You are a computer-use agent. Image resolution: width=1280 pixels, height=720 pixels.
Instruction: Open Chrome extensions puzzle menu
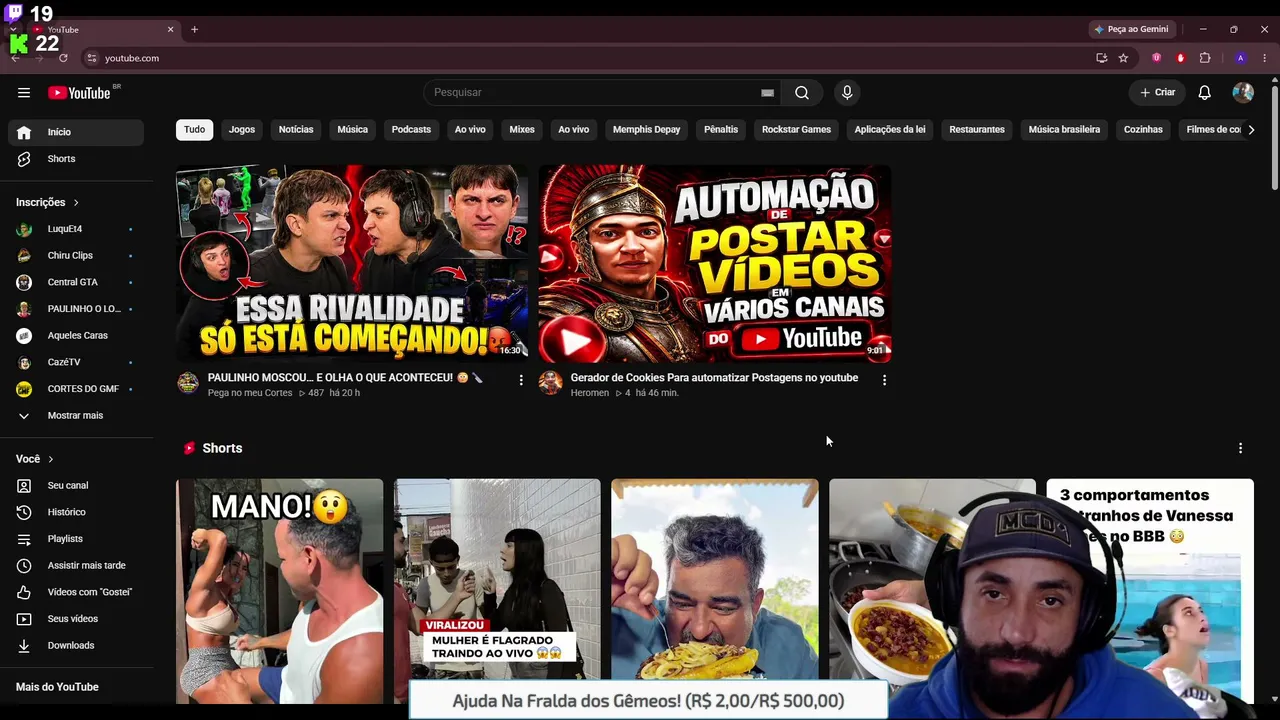(1205, 58)
